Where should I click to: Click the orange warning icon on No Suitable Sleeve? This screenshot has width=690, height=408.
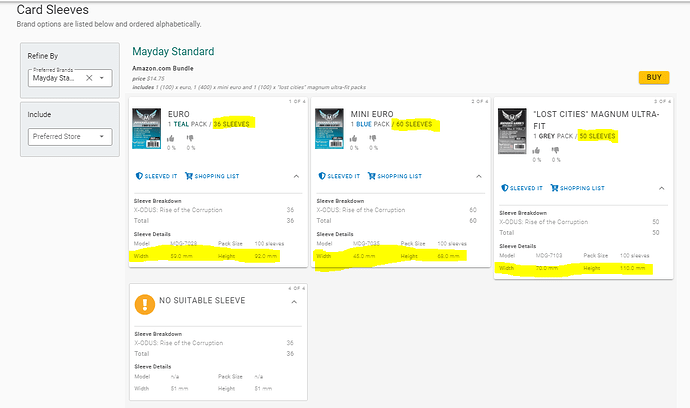[145, 305]
